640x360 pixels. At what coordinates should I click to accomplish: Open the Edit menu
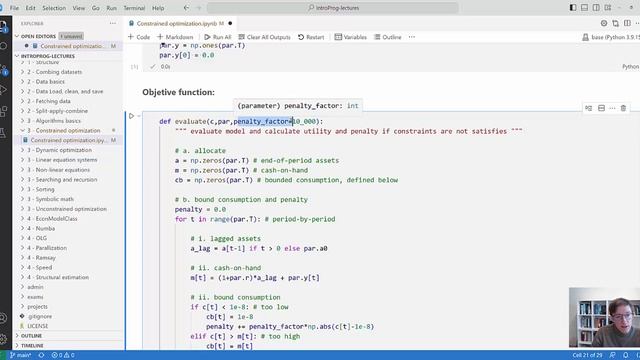tap(31, 8)
